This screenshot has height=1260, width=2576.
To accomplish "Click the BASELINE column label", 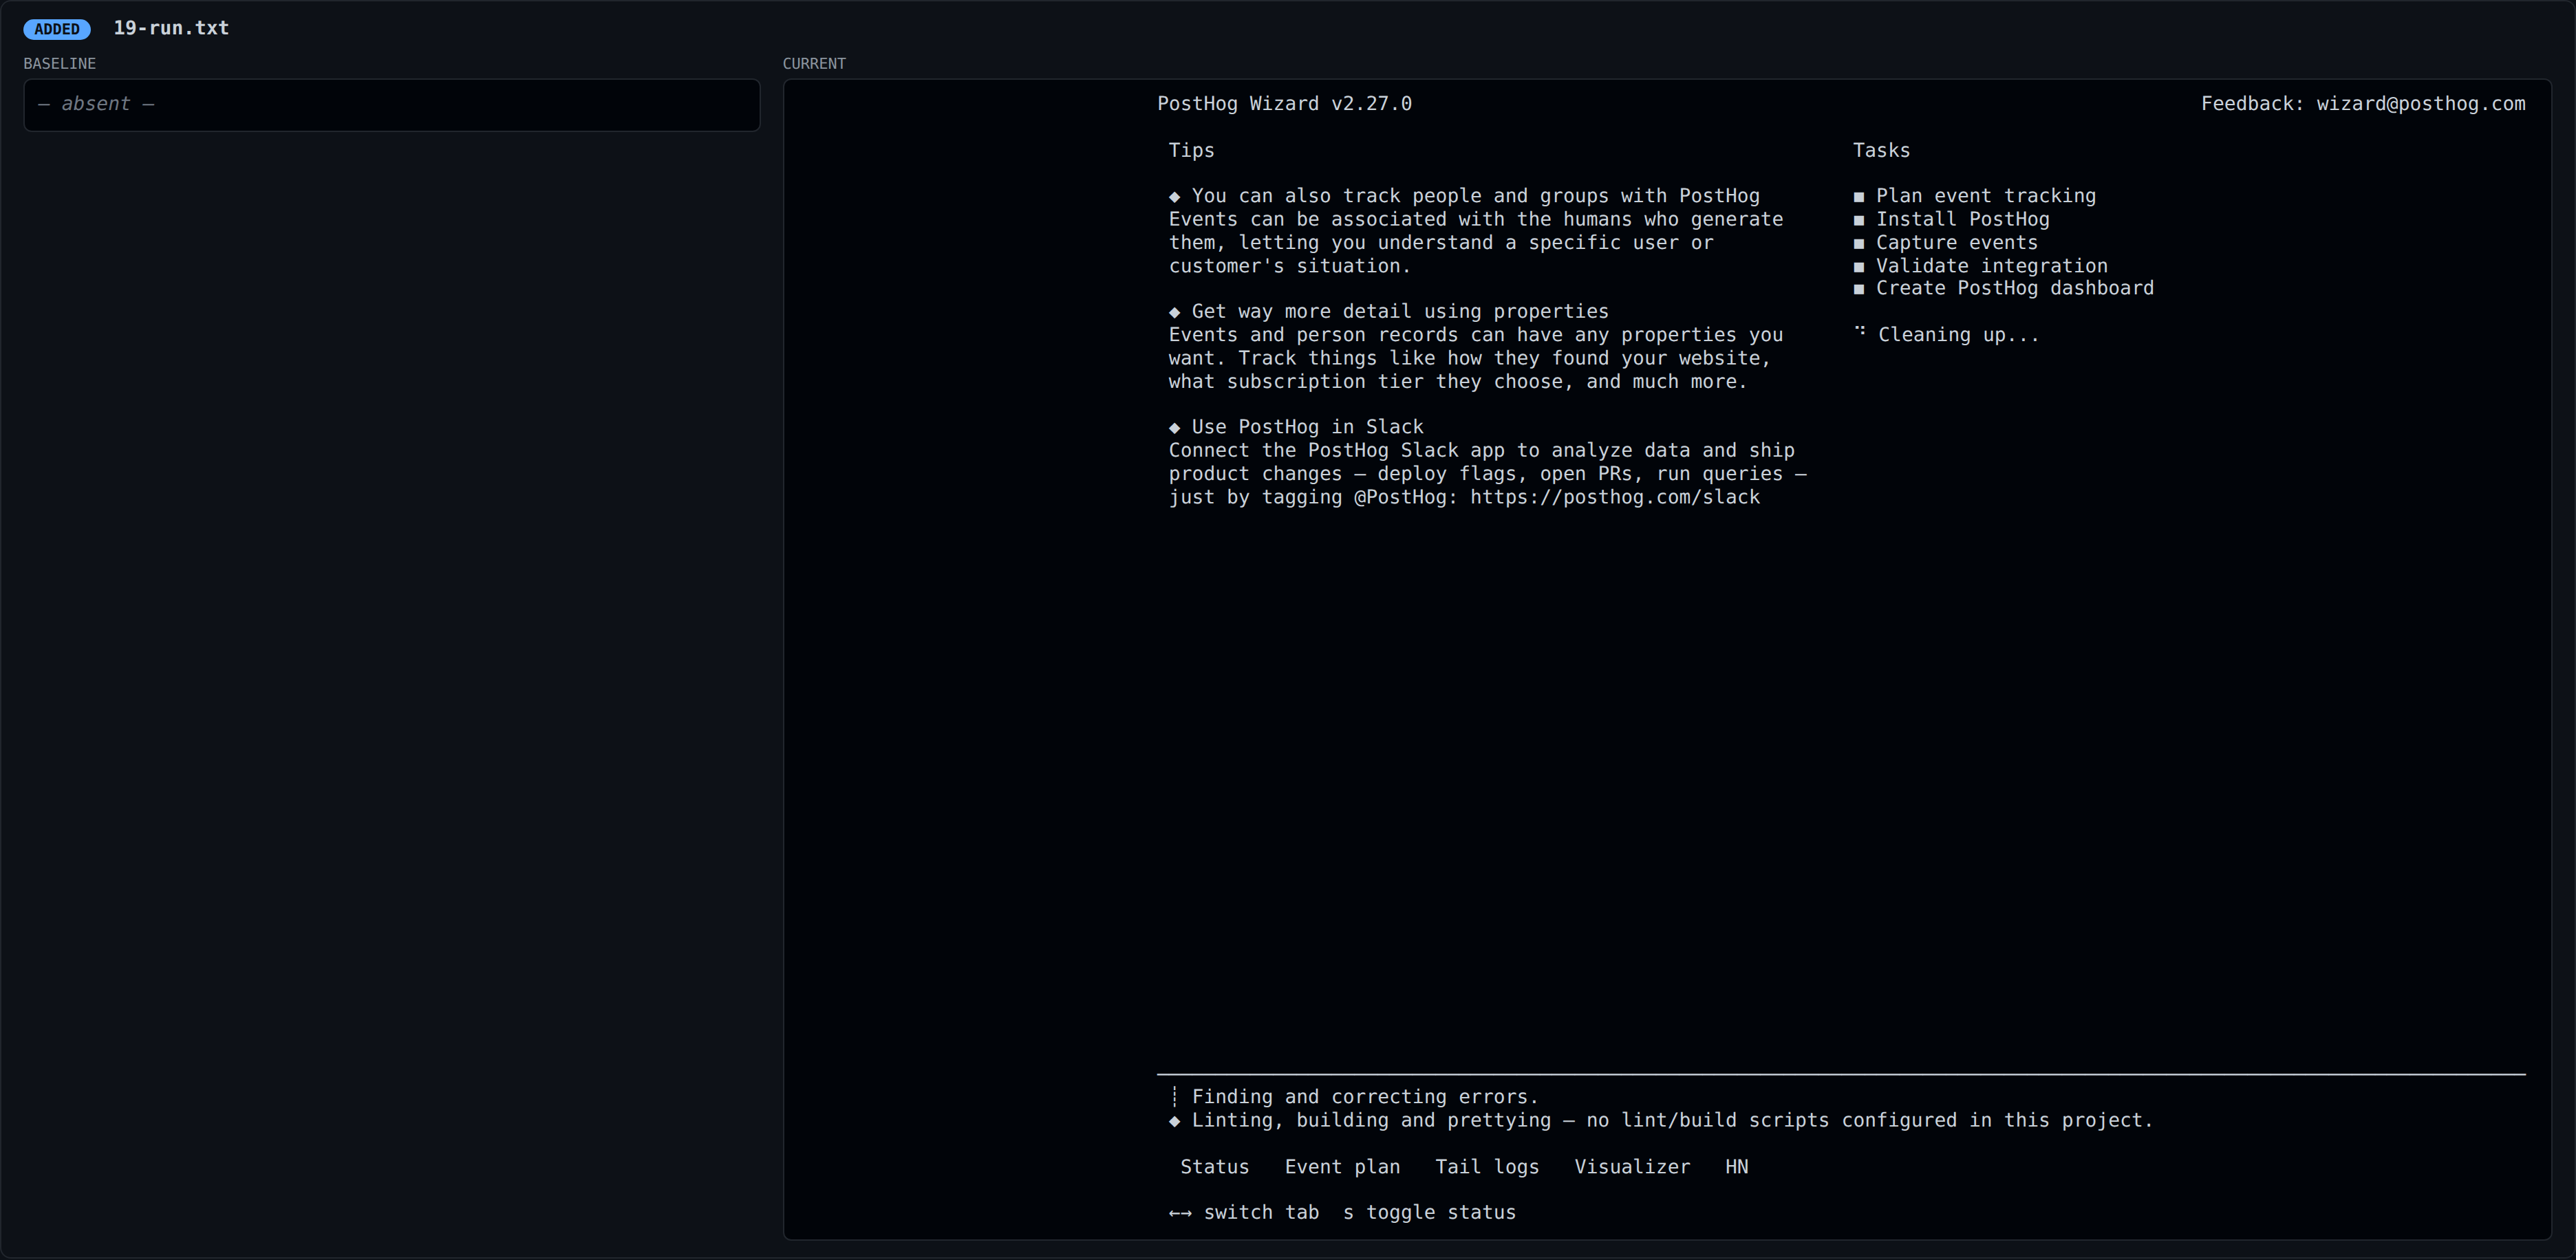I will coord(60,63).
